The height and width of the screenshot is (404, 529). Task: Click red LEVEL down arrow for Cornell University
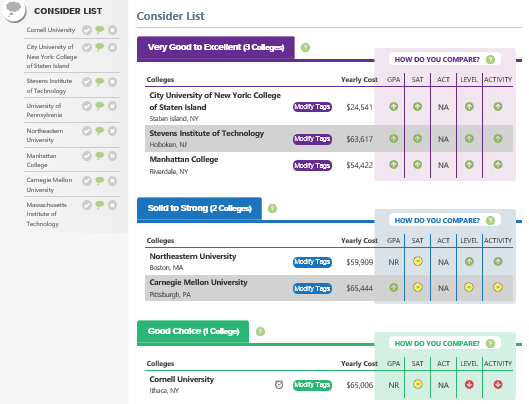(x=469, y=384)
